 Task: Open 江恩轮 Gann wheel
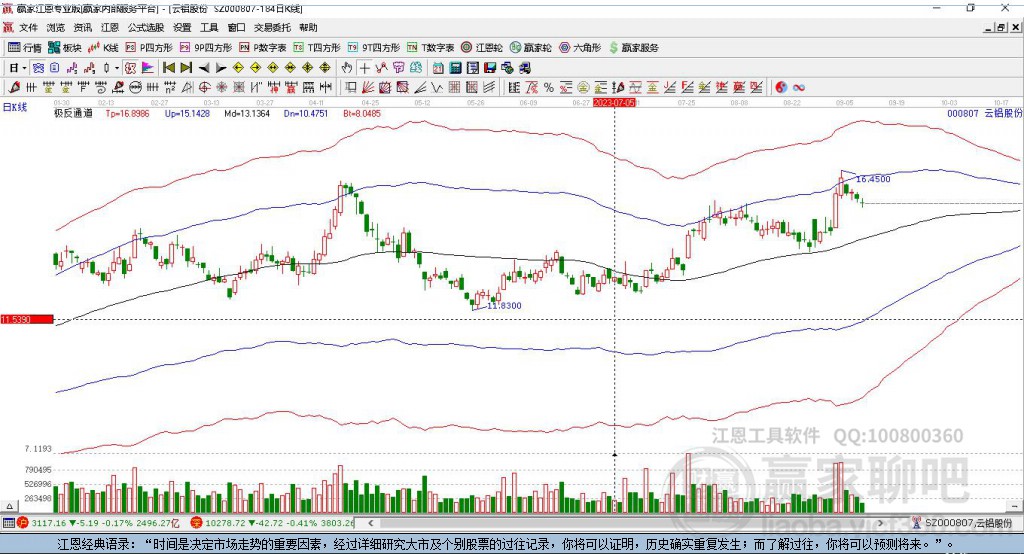(482, 48)
